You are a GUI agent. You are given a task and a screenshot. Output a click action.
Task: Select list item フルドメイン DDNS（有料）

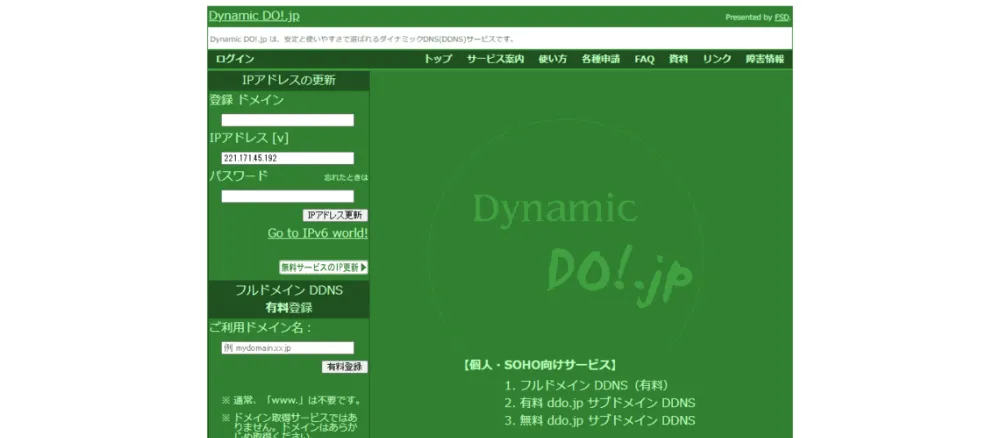click(594, 386)
